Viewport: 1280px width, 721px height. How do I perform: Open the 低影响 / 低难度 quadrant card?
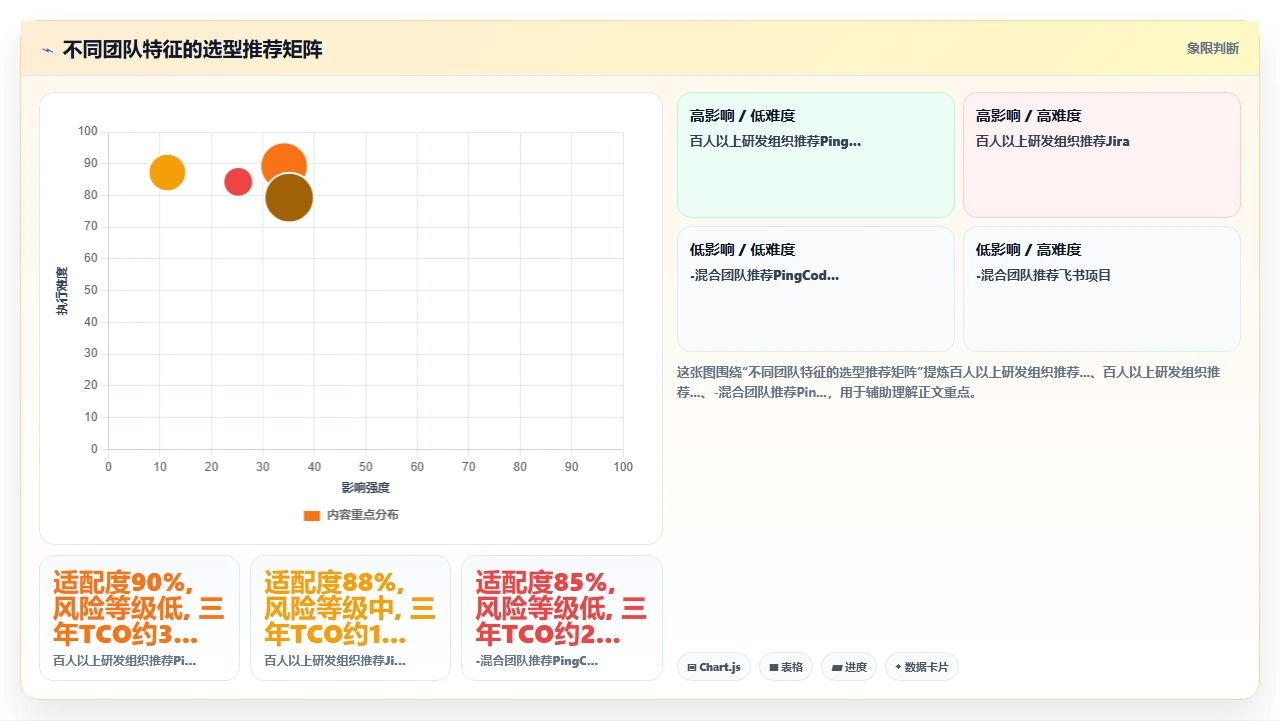pos(816,289)
